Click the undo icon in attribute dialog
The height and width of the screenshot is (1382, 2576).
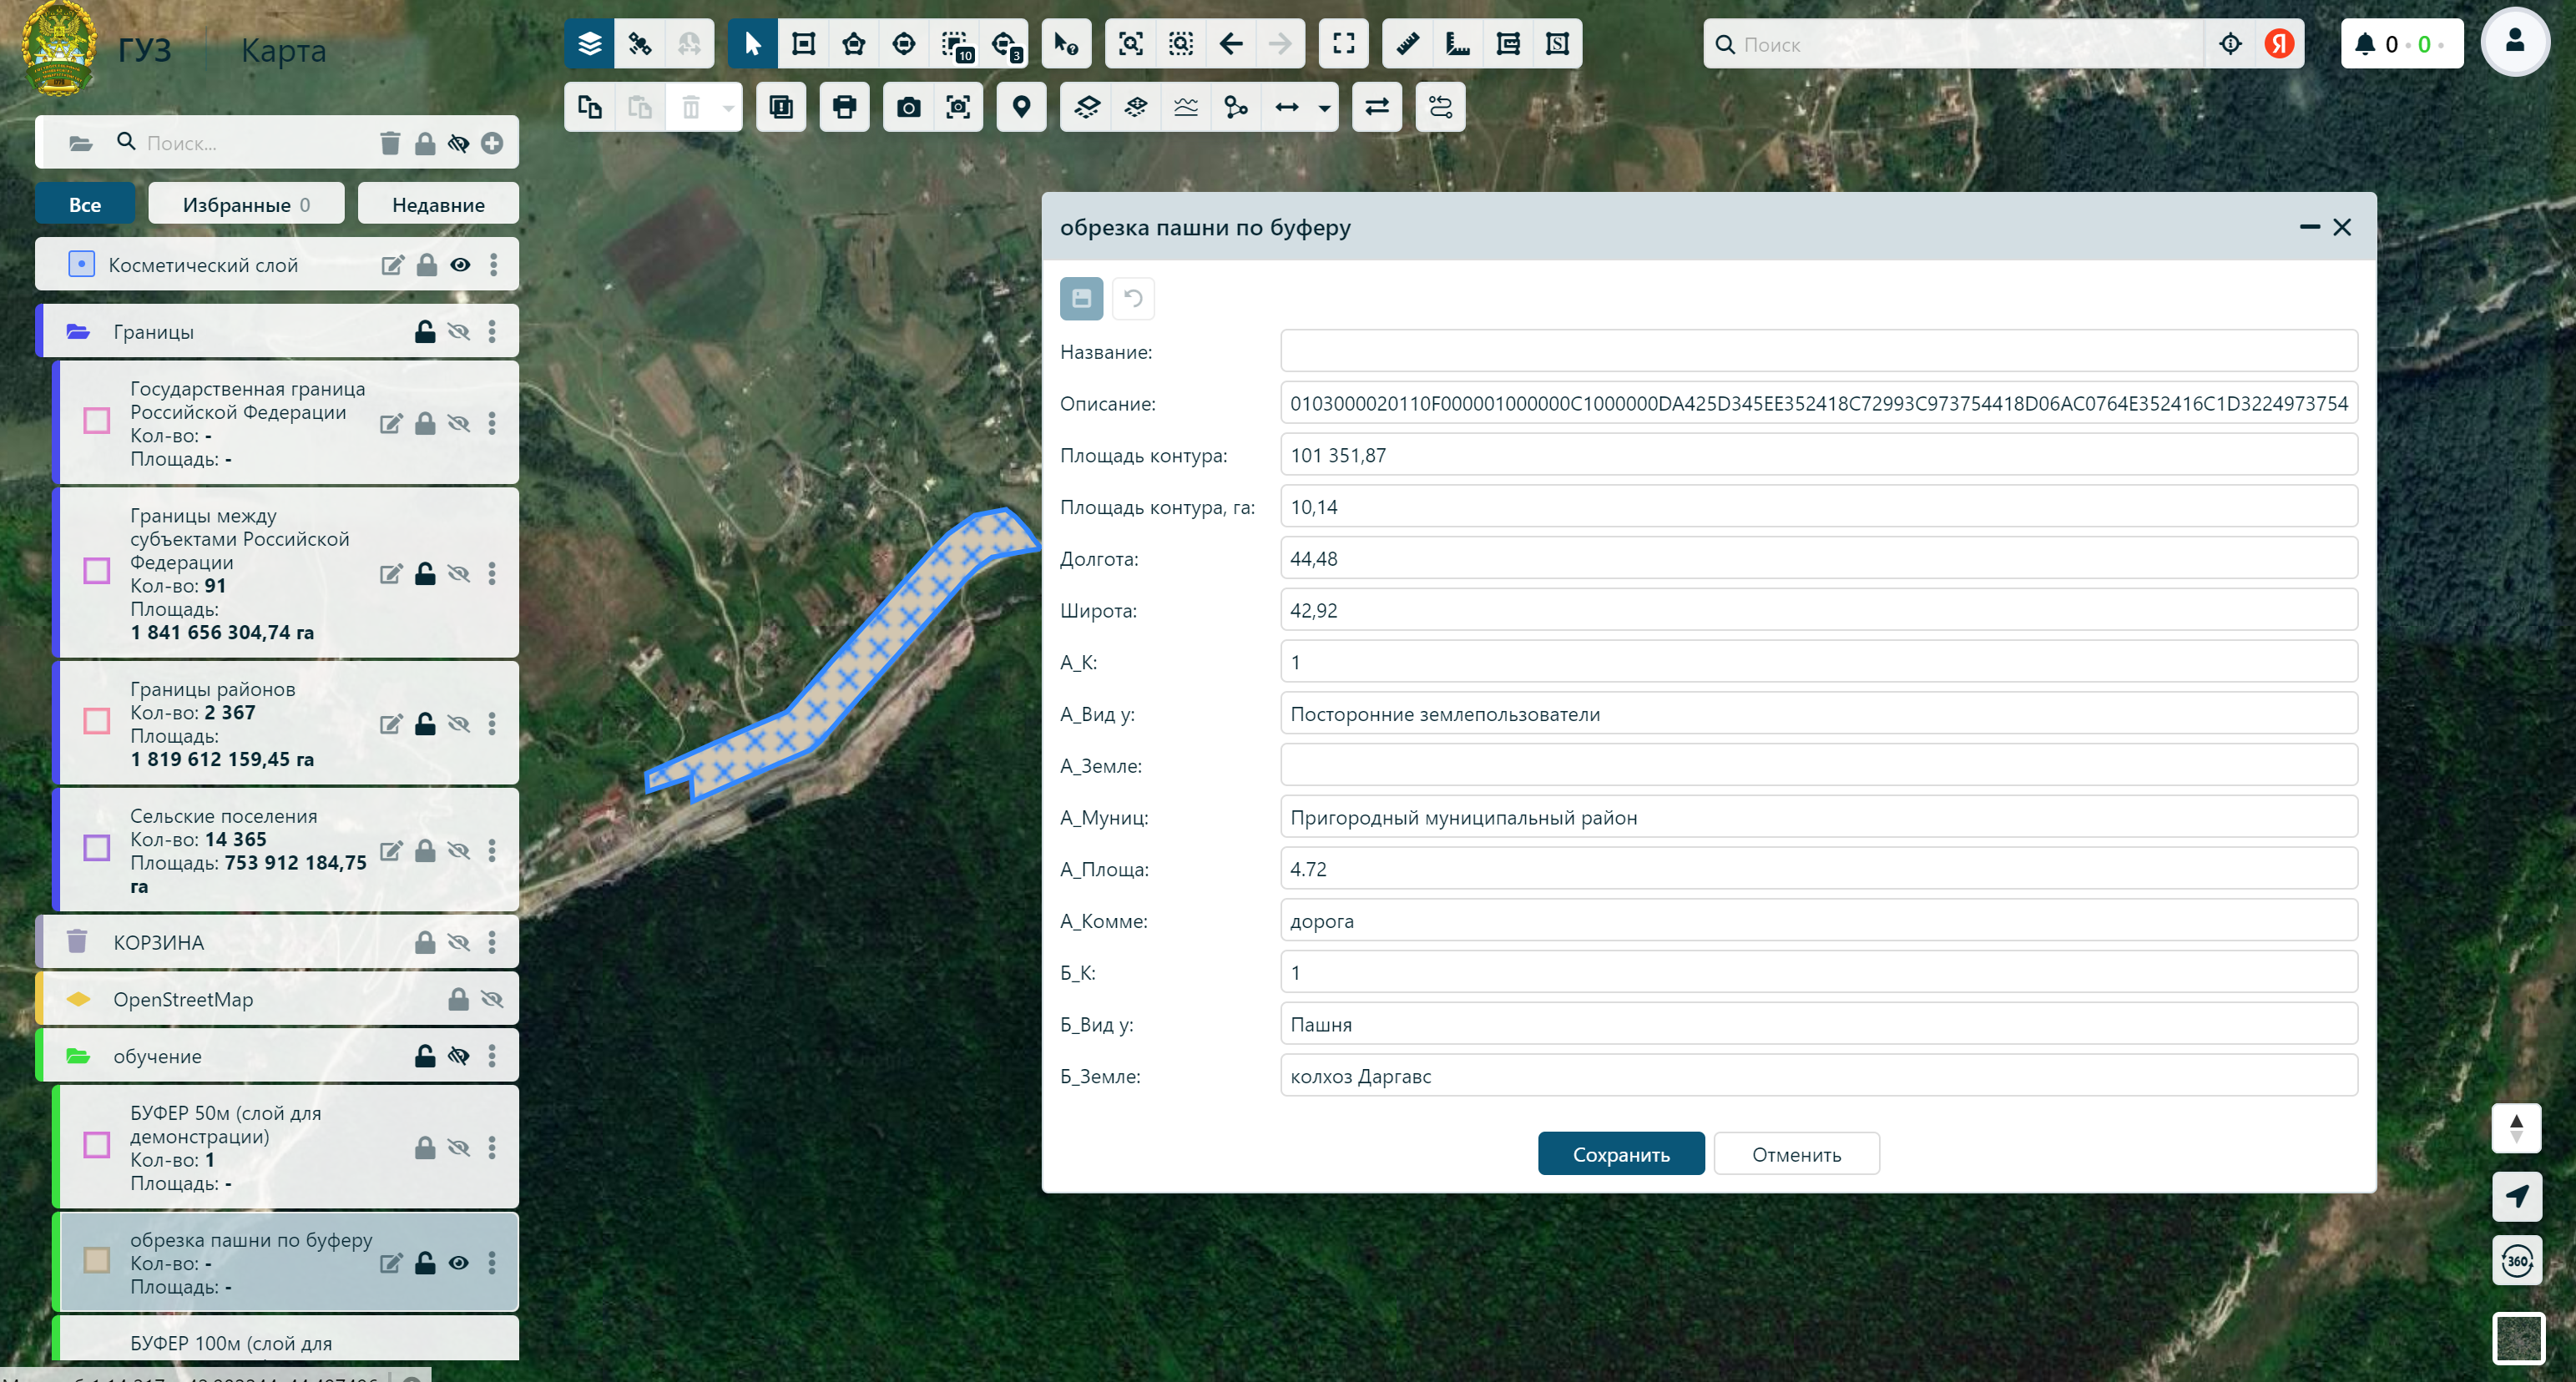(1133, 298)
